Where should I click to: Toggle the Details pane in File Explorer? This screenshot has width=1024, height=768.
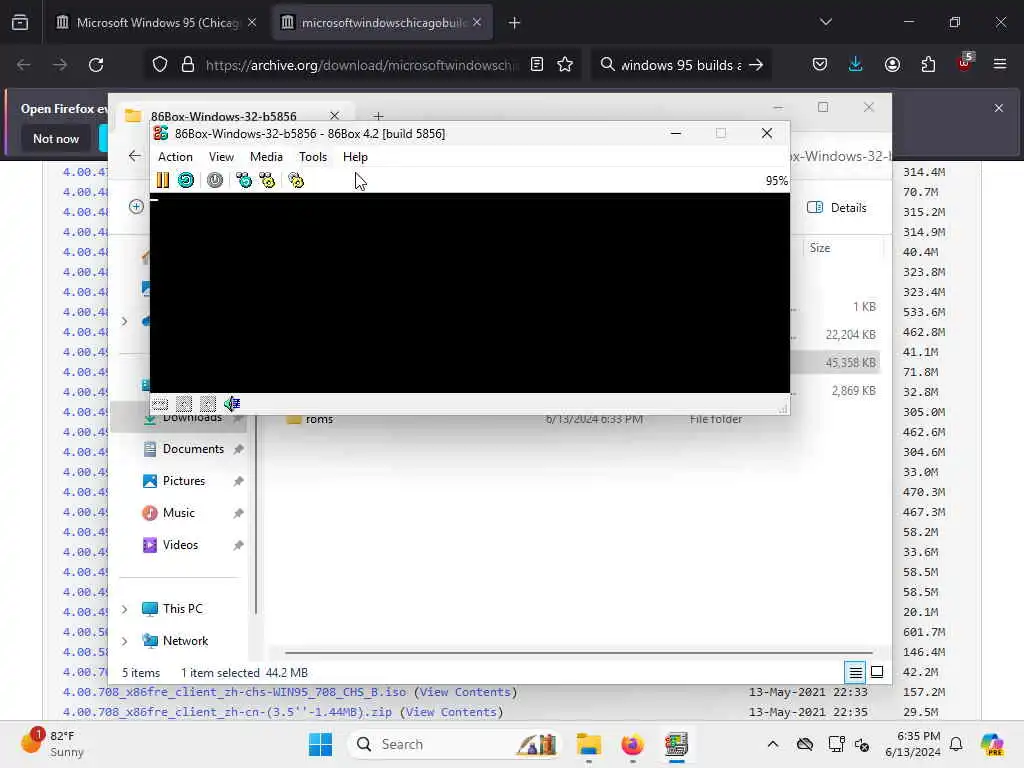[x=837, y=208]
